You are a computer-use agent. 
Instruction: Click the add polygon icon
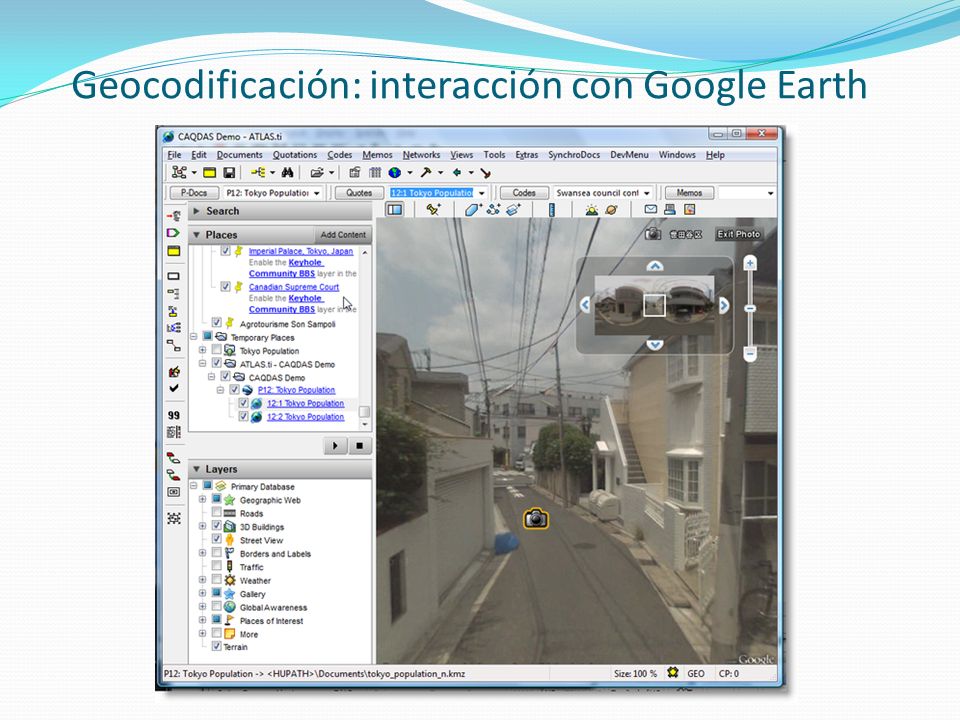tap(473, 210)
